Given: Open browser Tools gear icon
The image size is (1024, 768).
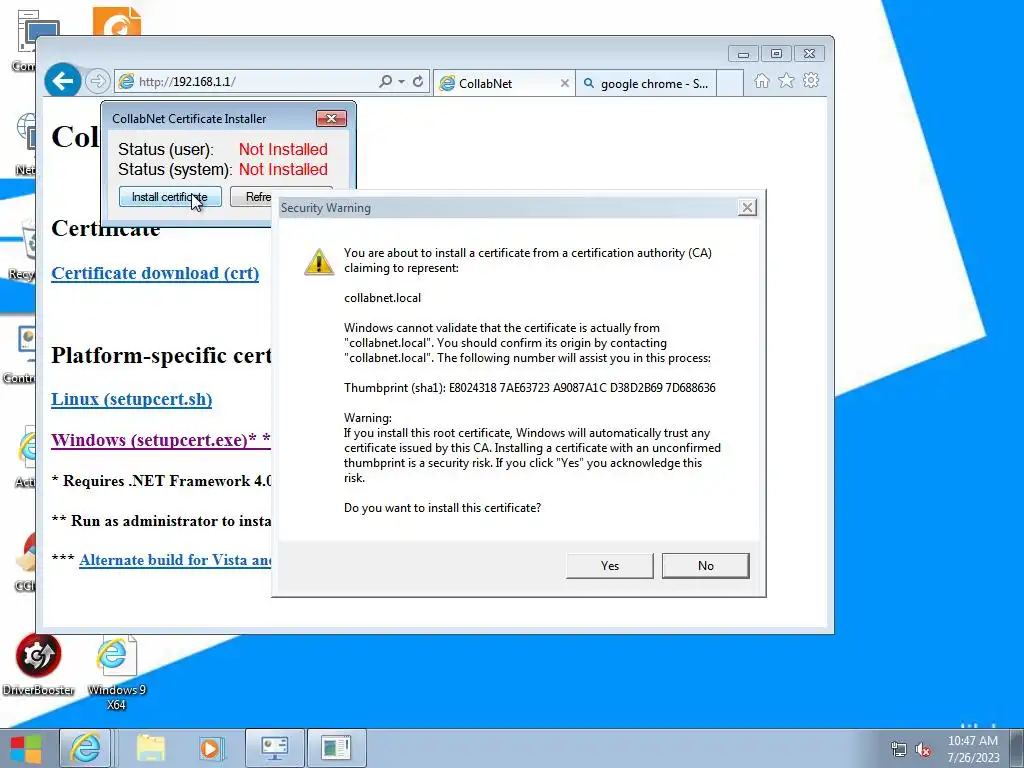Looking at the screenshot, I should (811, 80).
